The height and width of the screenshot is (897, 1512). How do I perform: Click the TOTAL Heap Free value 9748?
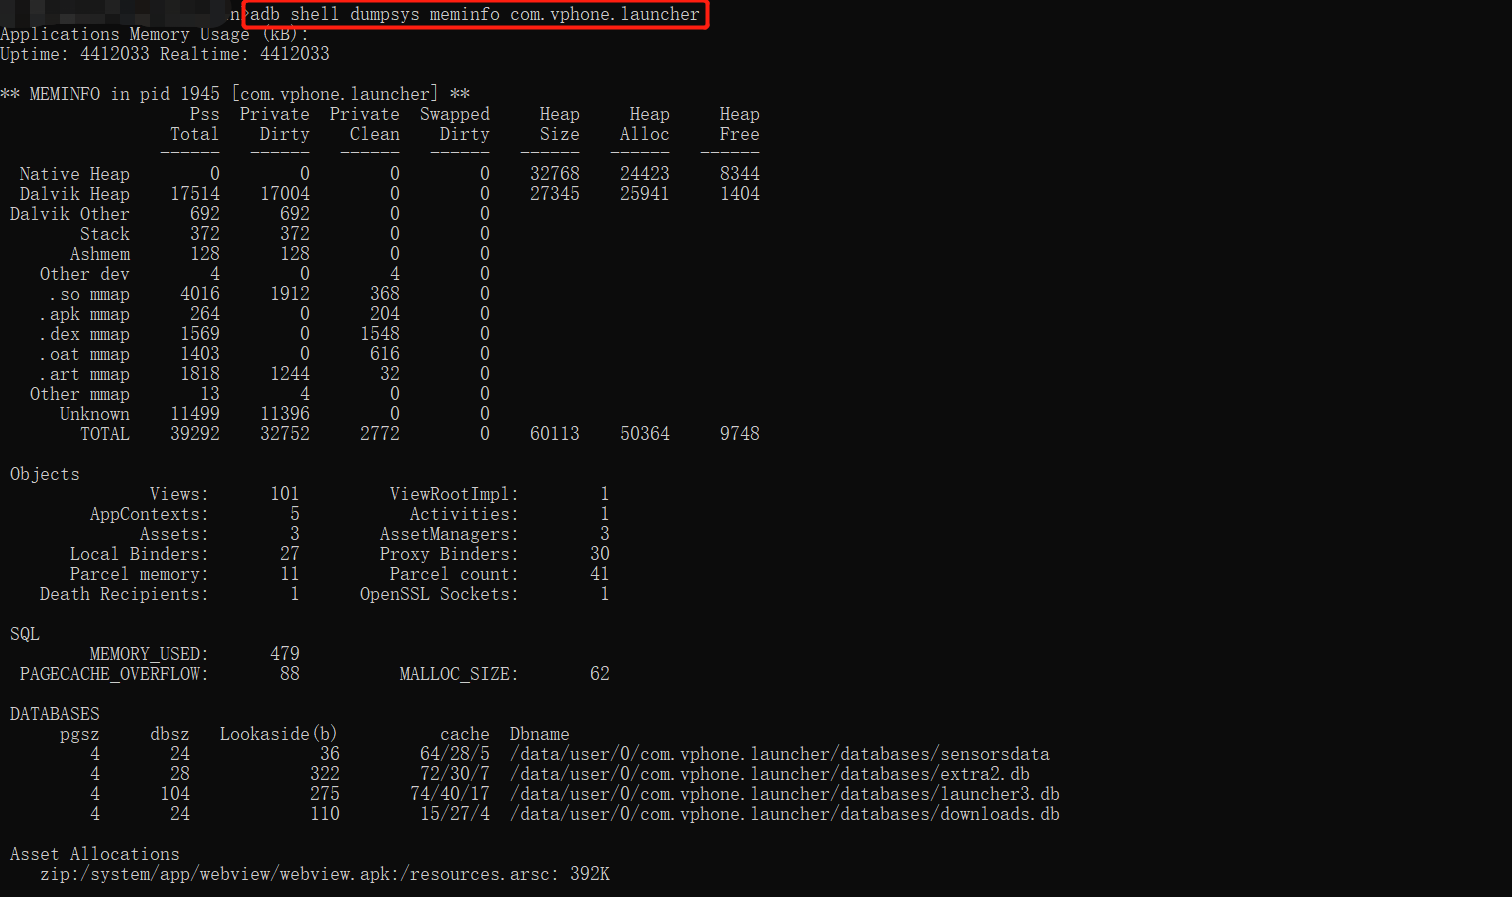pos(740,434)
